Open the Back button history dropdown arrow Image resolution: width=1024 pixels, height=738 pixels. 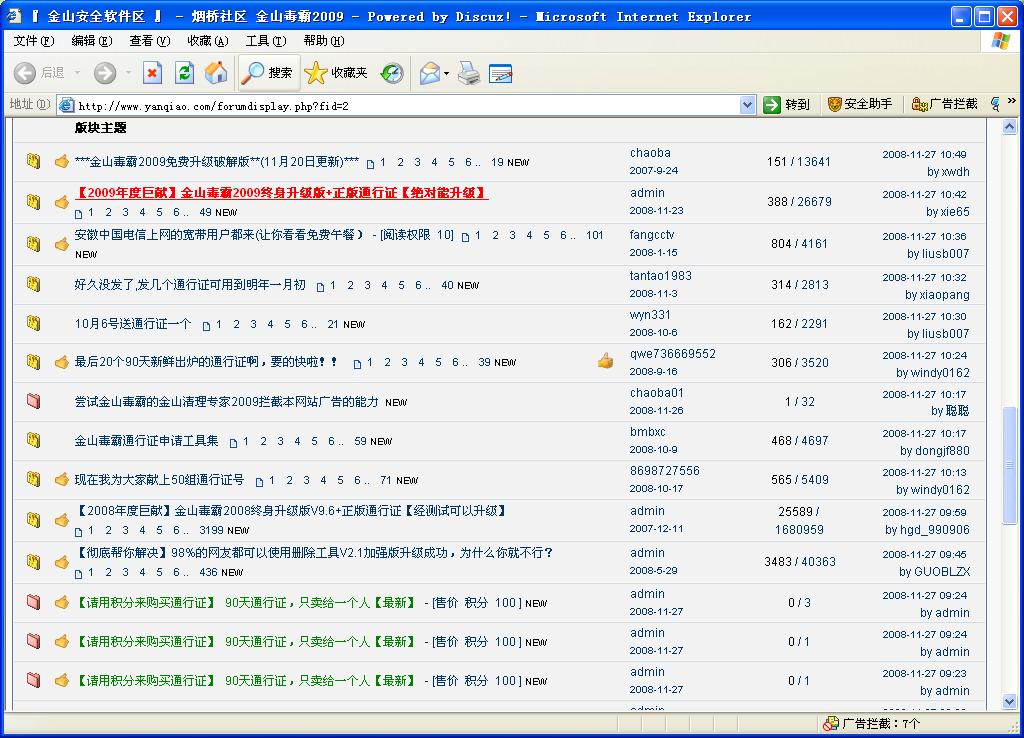click(x=75, y=73)
